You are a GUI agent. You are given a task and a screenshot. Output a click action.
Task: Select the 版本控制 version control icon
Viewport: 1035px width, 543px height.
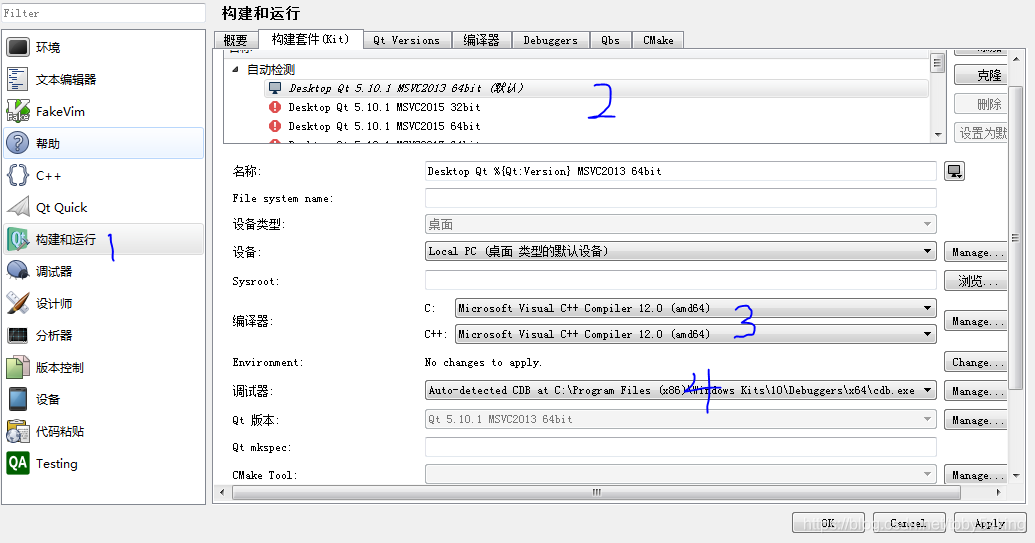click(18, 367)
